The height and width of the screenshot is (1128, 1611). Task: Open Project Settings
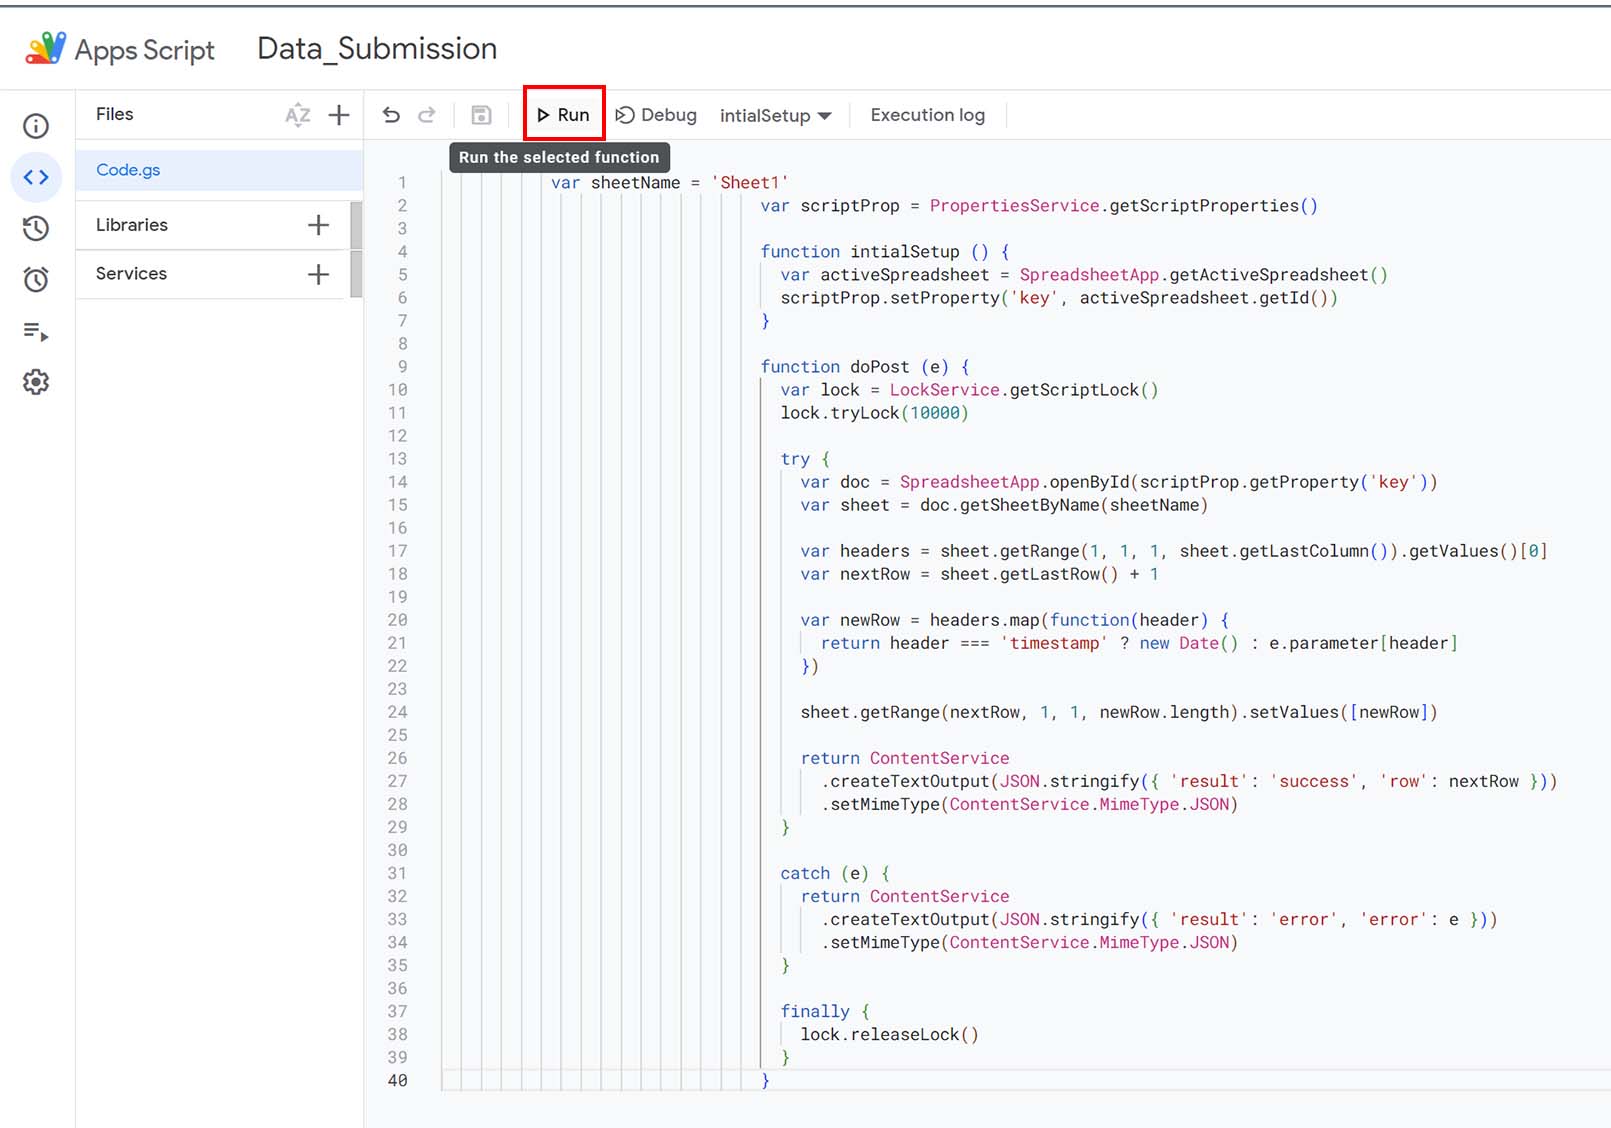[x=36, y=381]
